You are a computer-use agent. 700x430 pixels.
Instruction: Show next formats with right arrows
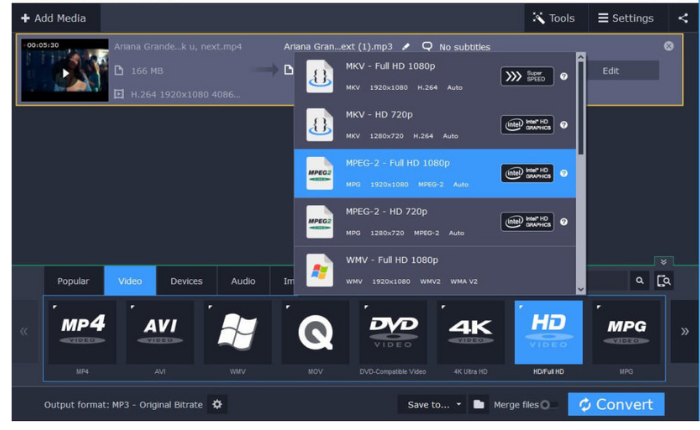pyautogui.click(x=684, y=332)
